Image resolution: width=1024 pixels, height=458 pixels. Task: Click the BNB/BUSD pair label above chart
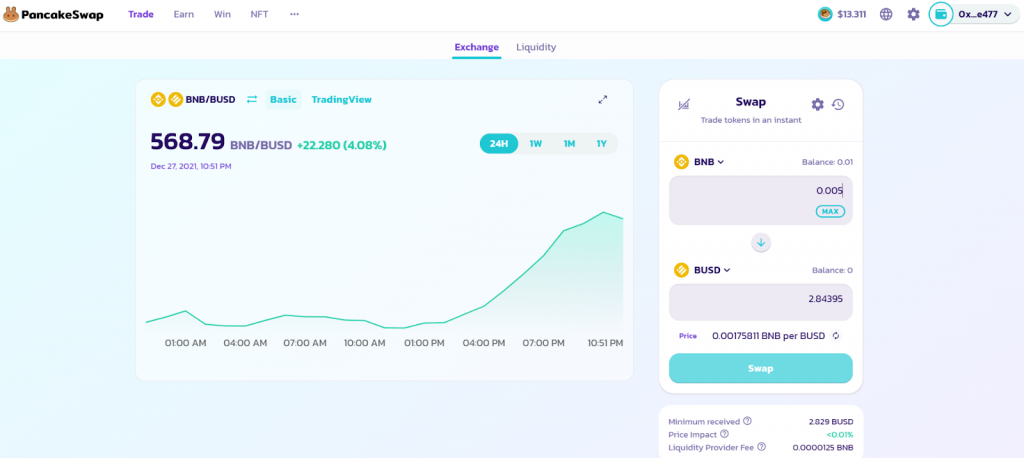(x=210, y=99)
